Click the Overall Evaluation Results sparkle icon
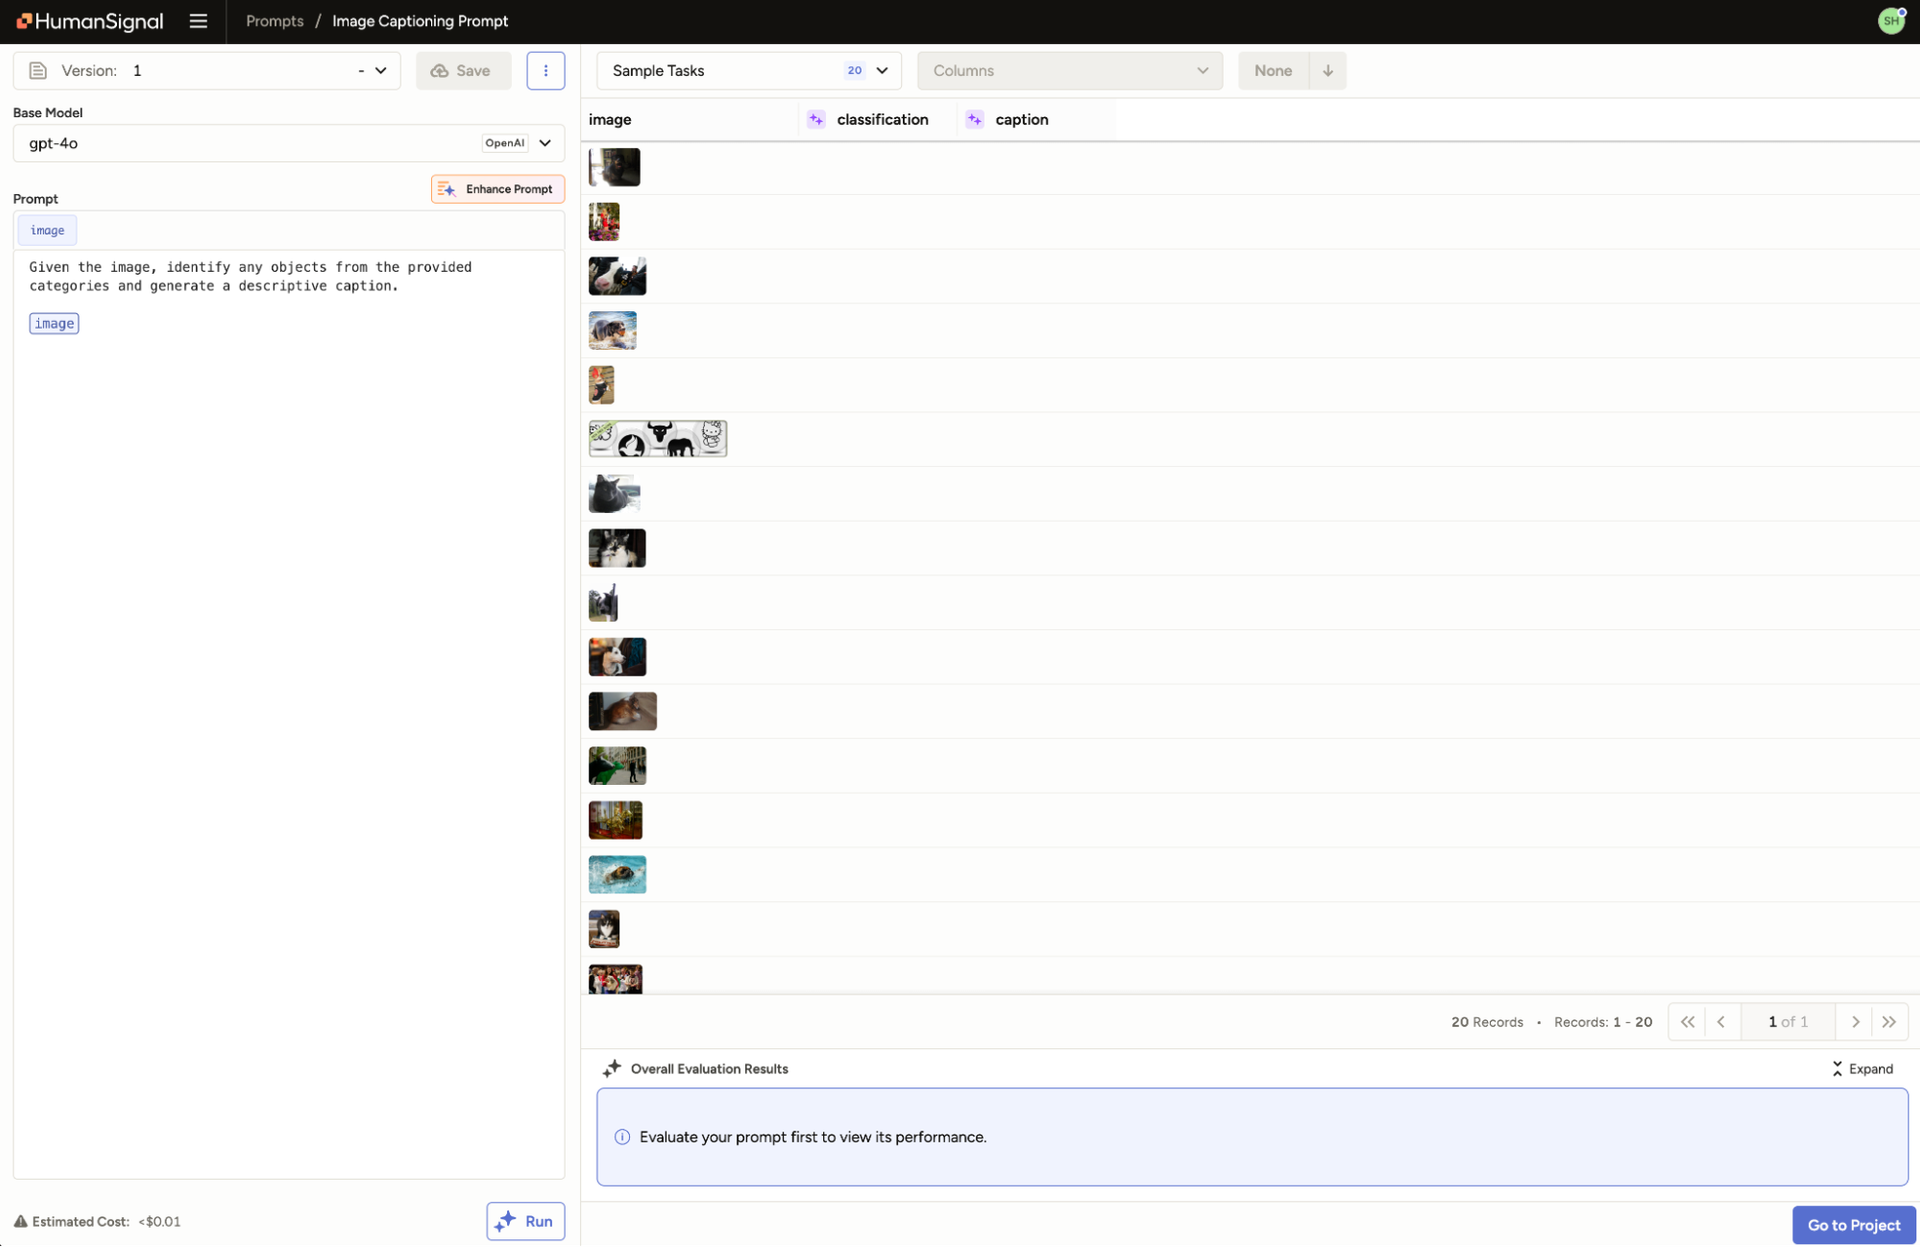1920x1247 pixels. click(x=612, y=1069)
